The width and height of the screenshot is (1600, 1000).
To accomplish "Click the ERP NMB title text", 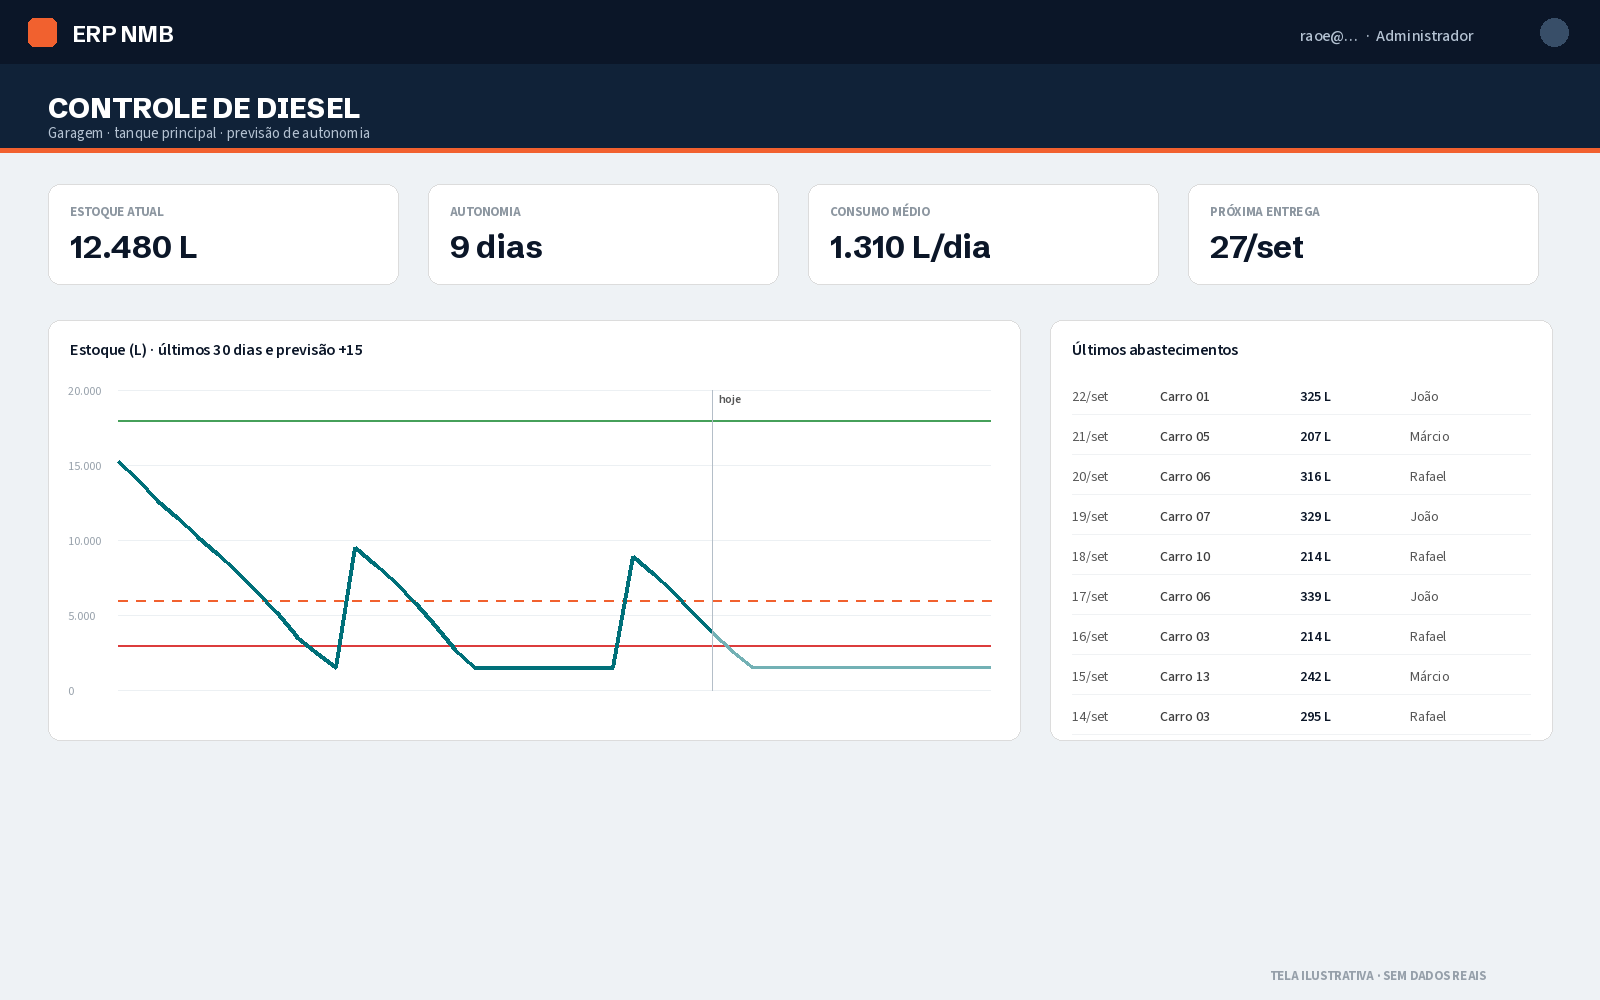I will coord(123,34).
